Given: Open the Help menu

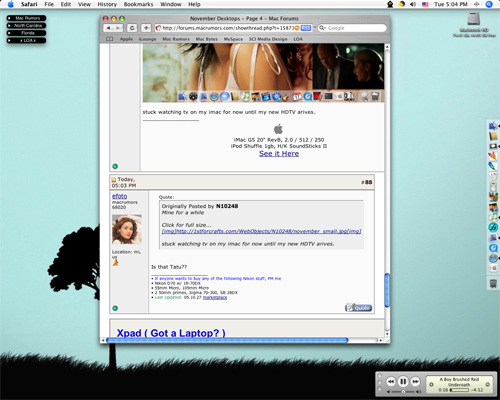Looking at the screenshot, I should [x=194, y=4].
